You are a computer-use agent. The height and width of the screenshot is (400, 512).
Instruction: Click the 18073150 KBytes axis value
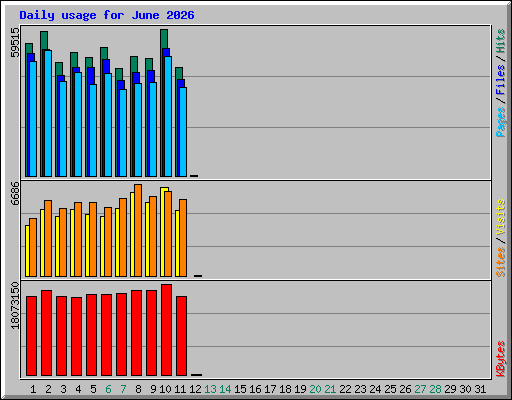pyautogui.click(x=15, y=305)
